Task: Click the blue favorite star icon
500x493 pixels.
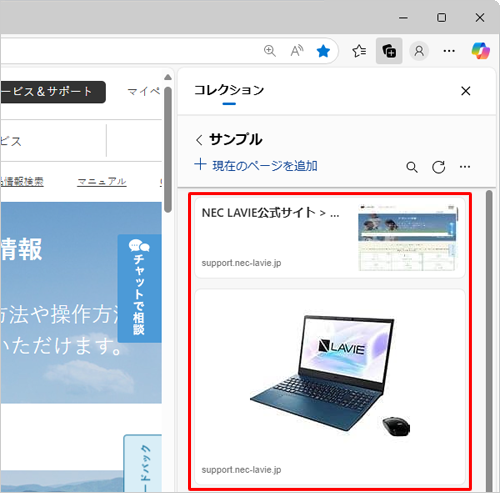Action: (323, 51)
